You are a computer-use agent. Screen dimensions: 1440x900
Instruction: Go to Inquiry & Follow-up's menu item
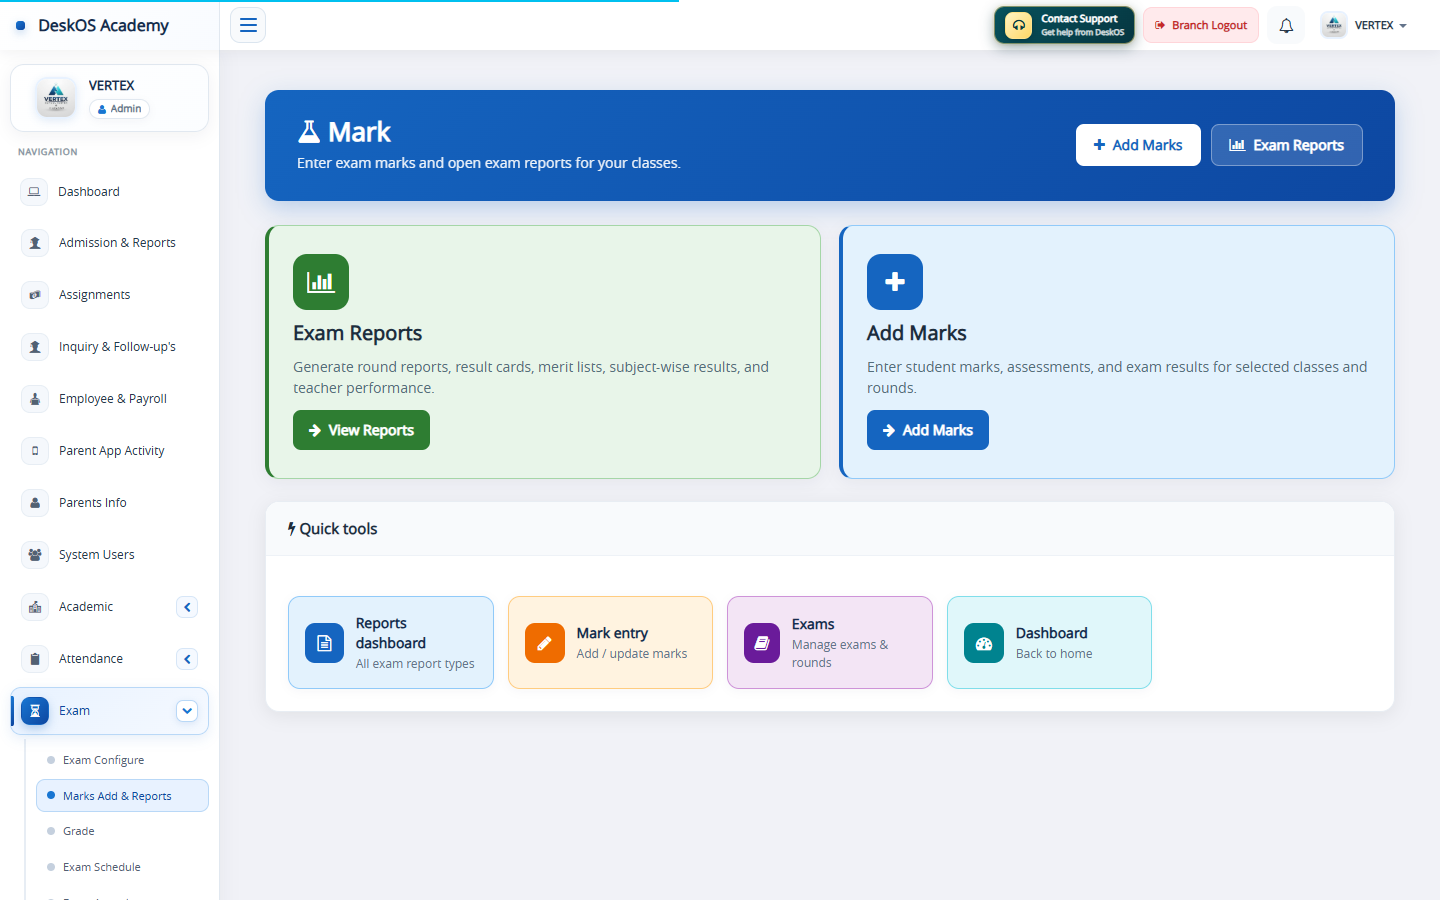(x=110, y=347)
